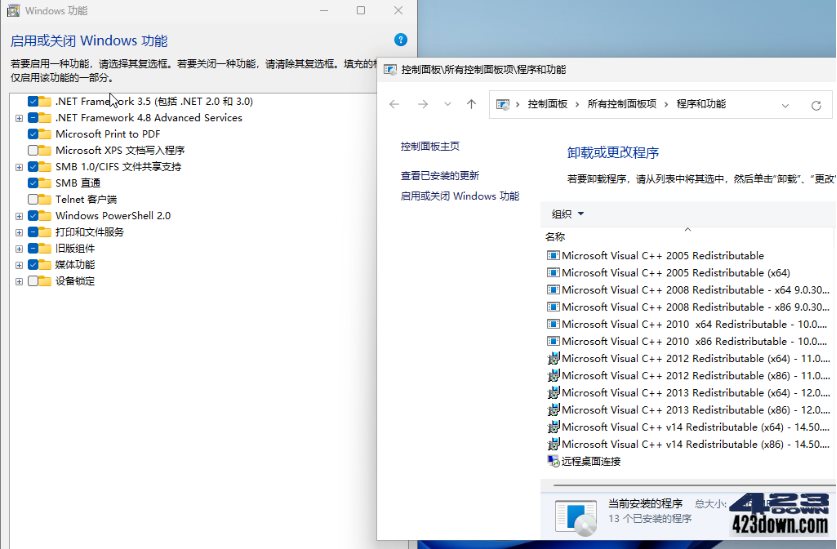
Task: Expand .NET Framework 4.8 Advanced Services node
Action: click(x=19, y=118)
